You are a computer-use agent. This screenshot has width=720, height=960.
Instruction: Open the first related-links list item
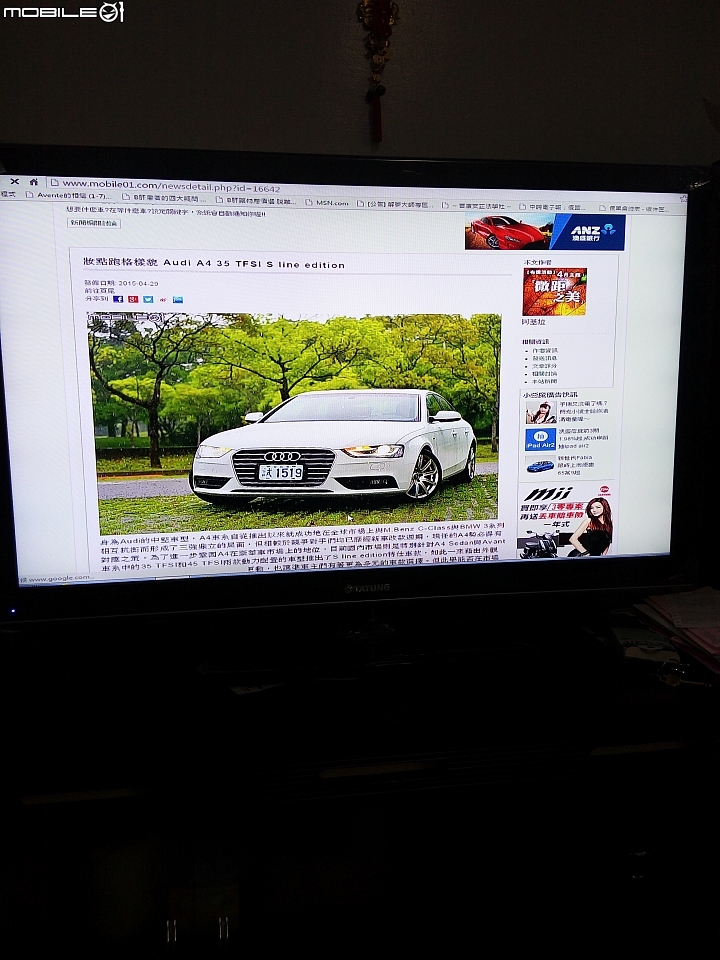544,350
